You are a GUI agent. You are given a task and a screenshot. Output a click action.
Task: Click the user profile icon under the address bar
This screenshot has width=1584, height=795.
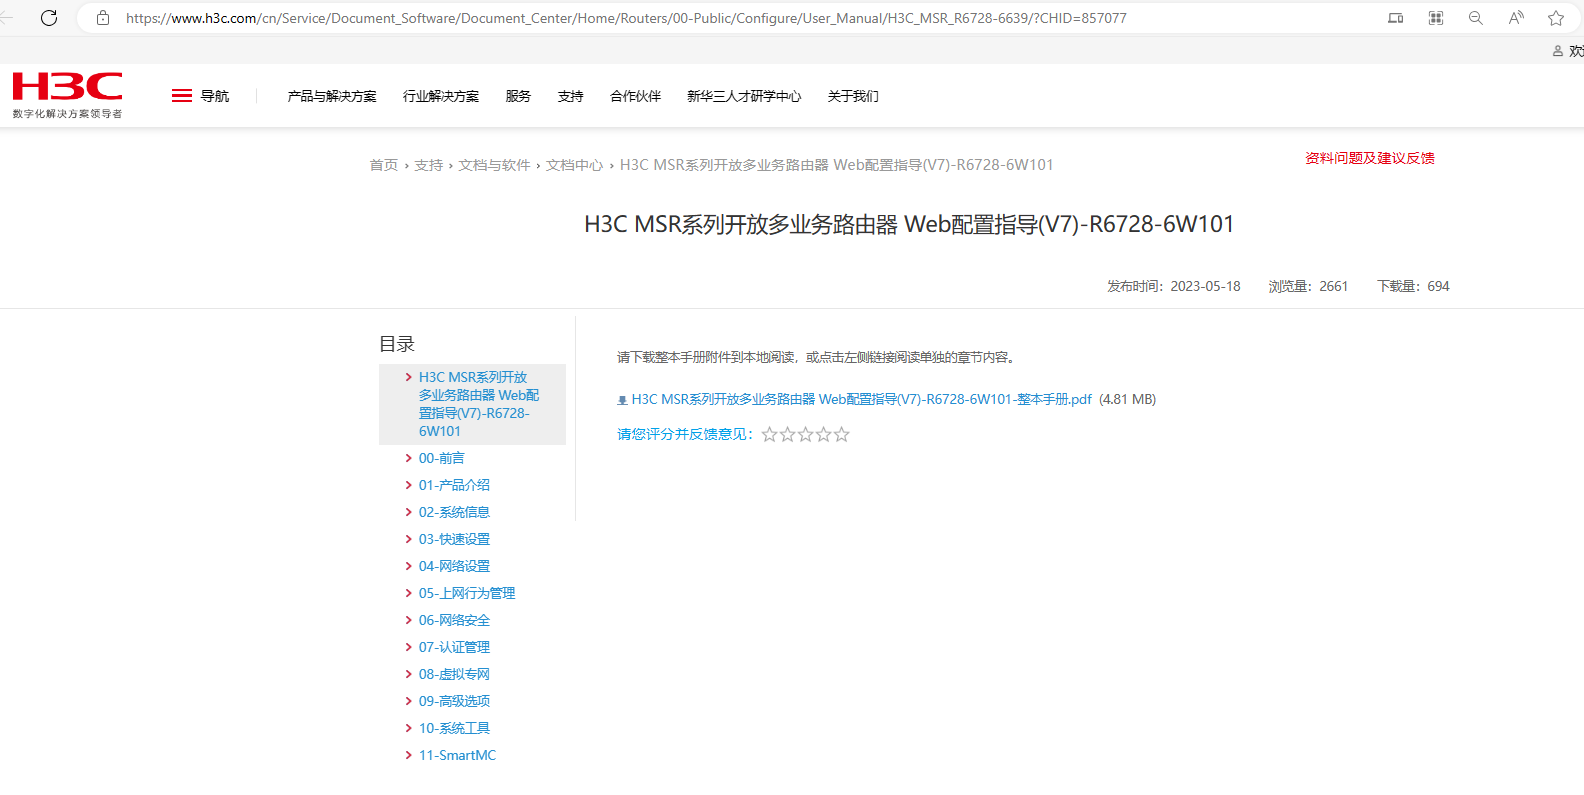(x=1558, y=51)
